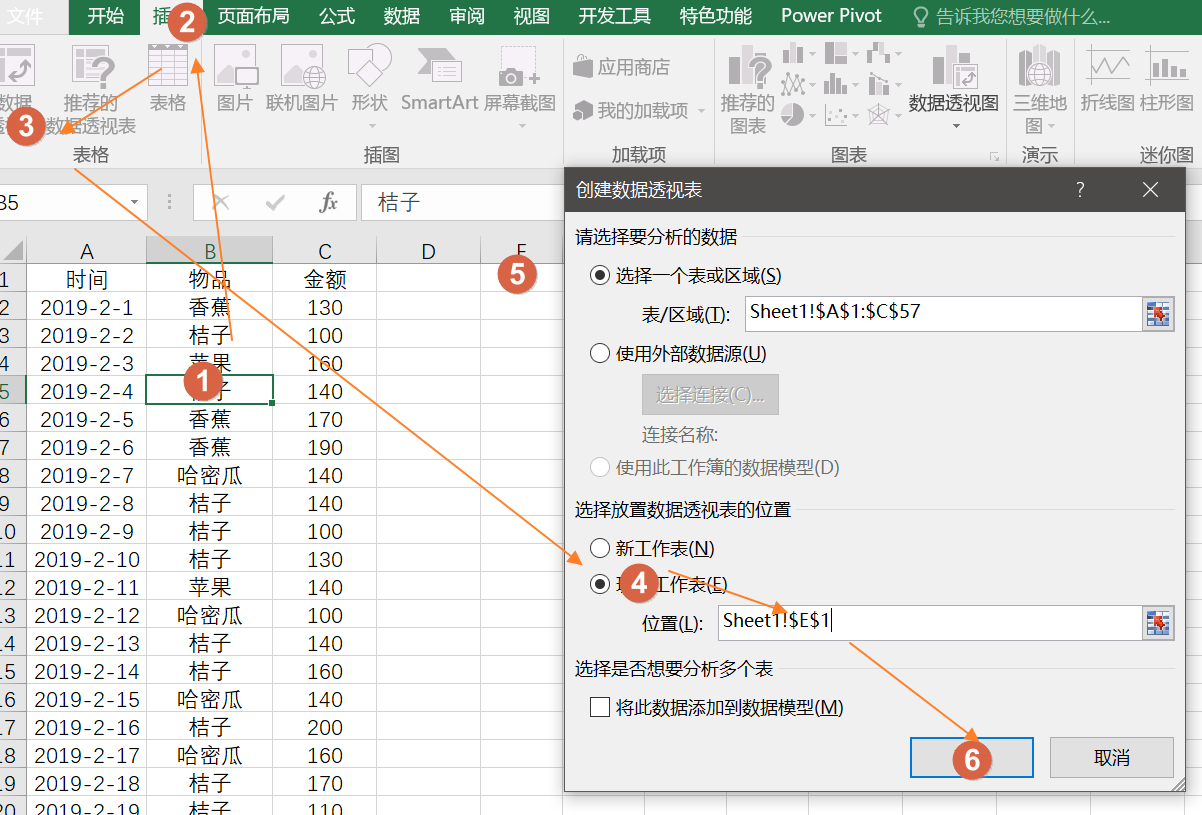The image size is (1202, 815).
Task: Select the cell with amount 200
Action: tap(325, 728)
